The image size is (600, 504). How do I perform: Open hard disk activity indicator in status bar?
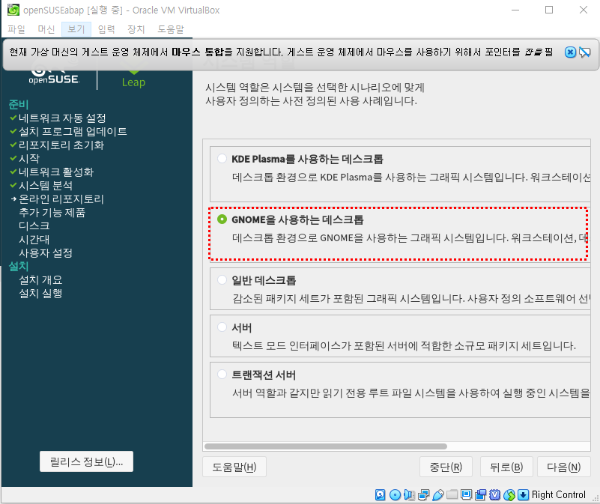coord(380,495)
